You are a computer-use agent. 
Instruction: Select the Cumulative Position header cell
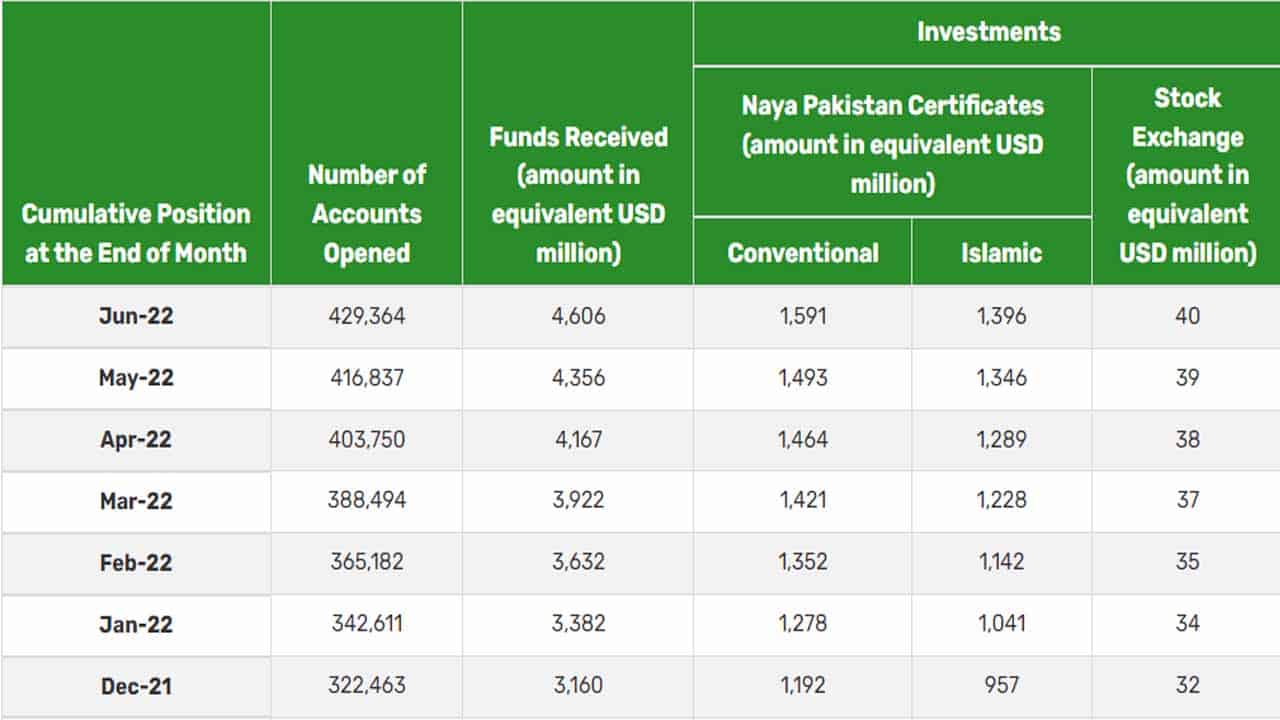(x=136, y=232)
